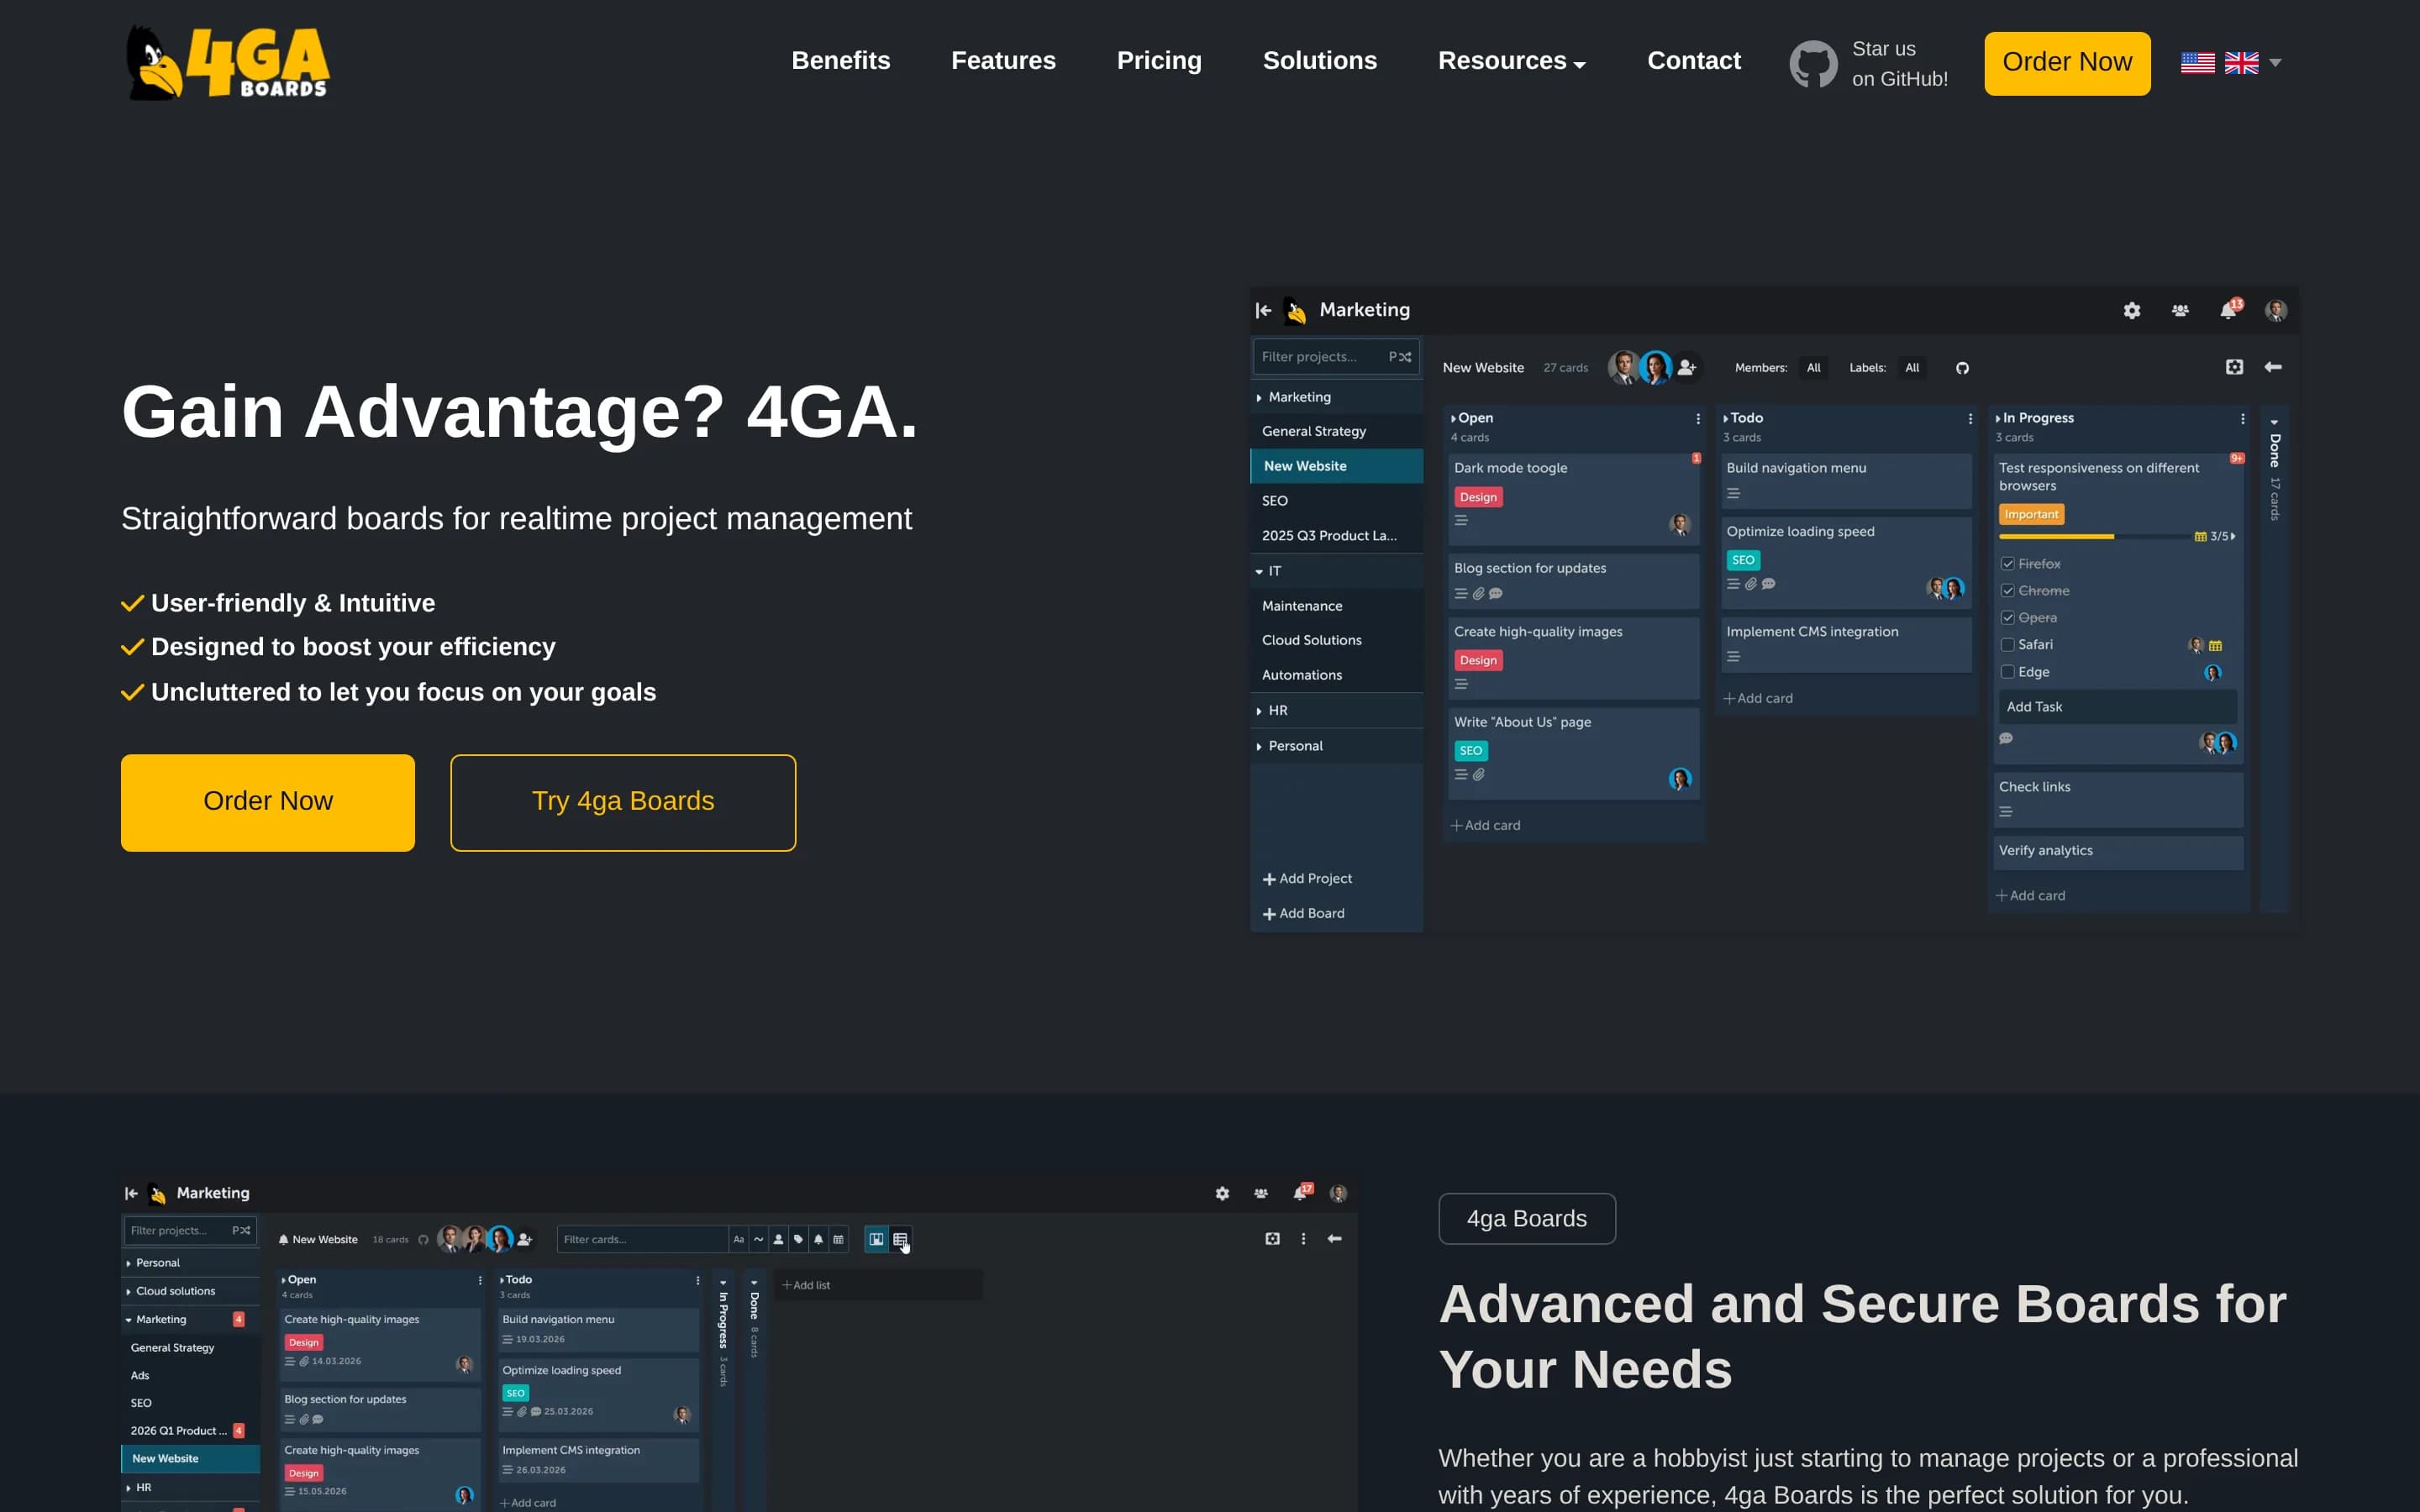Viewport: 2420px width, 1512px height.
Task: Click the orange Important label
Action: [2031, 514]
